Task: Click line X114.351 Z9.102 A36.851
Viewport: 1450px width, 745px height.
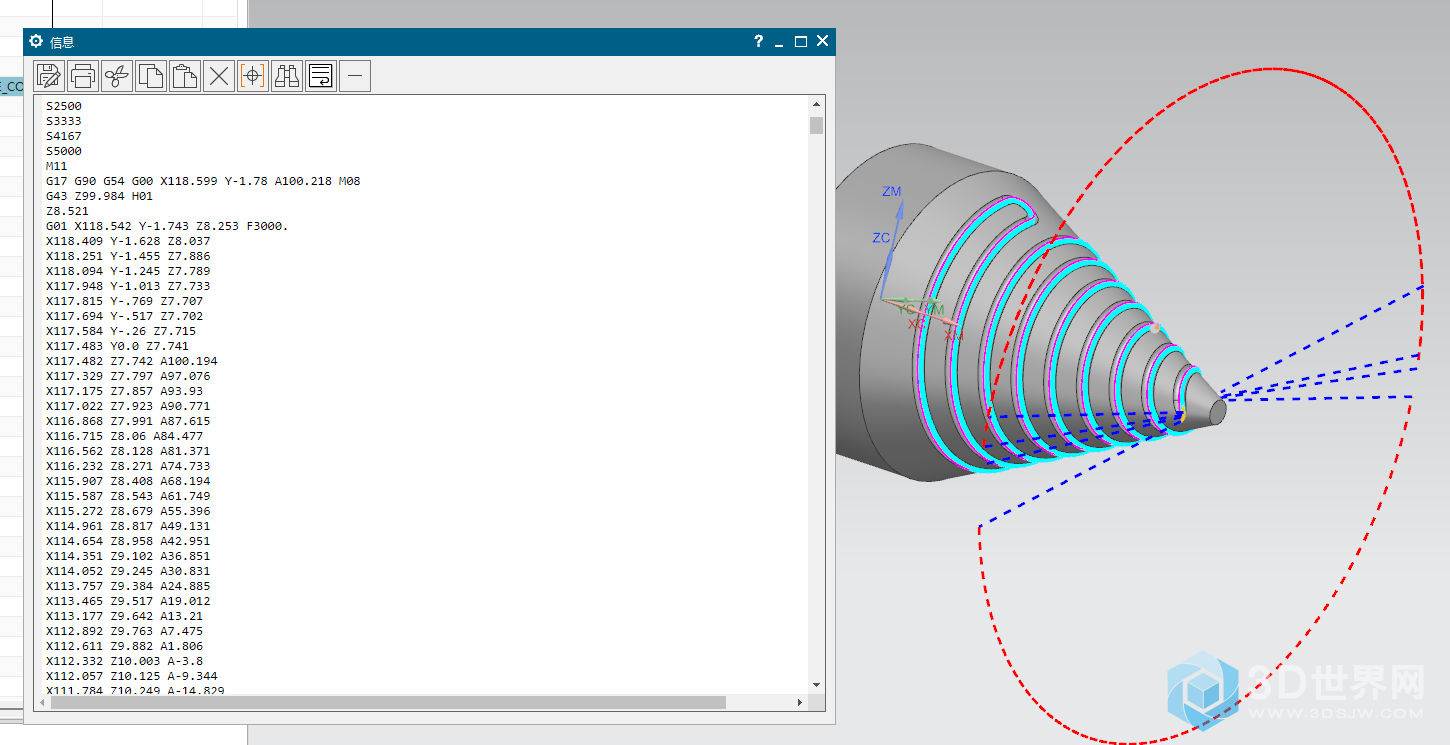Action: click(x=128, y=556)
